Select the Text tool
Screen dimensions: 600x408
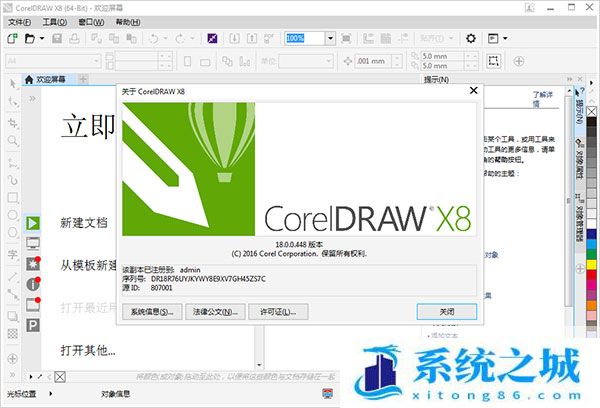(x=13, y=254)
